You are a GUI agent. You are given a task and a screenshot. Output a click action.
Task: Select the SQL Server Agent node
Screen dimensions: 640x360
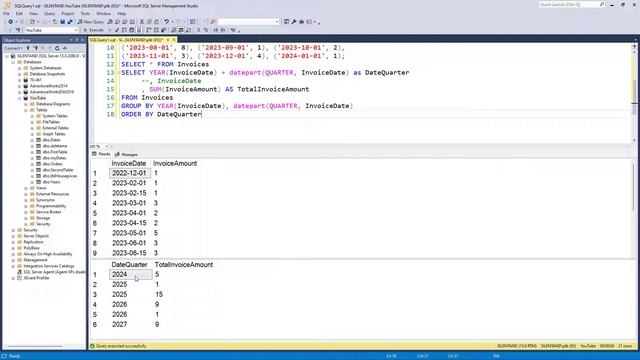coord(54,272)
